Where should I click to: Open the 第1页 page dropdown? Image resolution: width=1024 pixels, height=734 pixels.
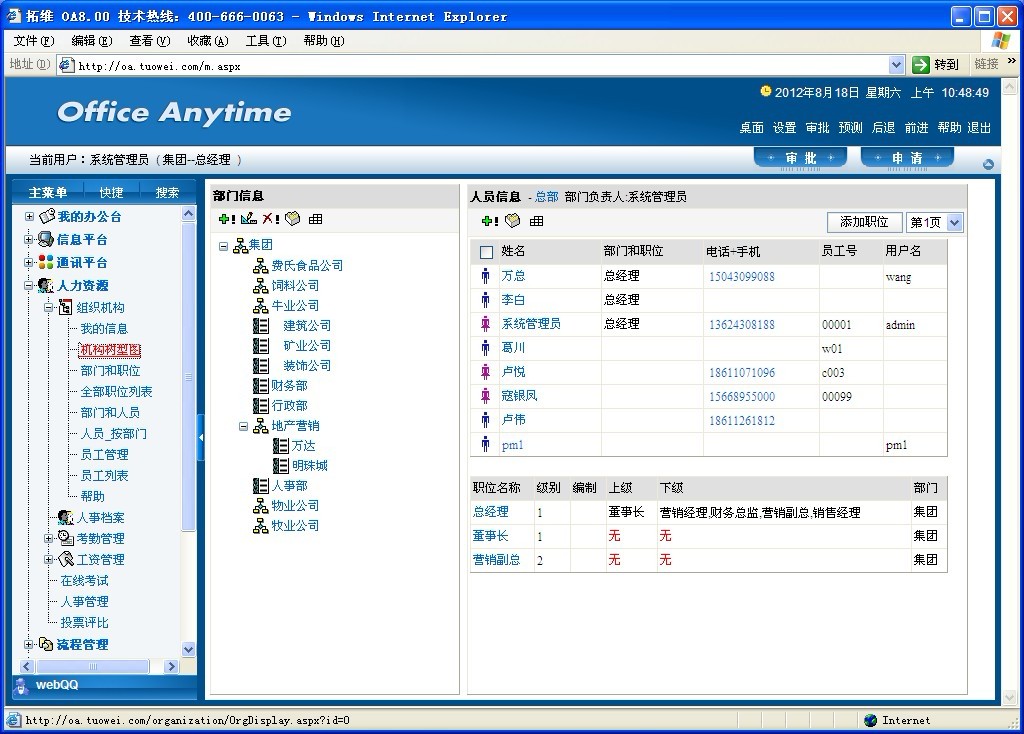[x=954, y=222]
